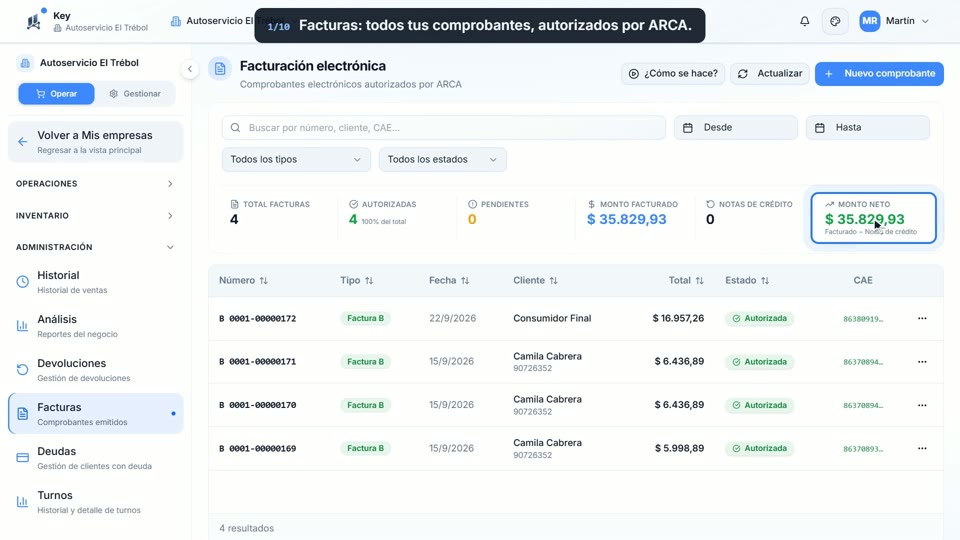Open the notifications bell
Image resolution: width=960 pixels, height=540 pixels.
coord(804,21)
